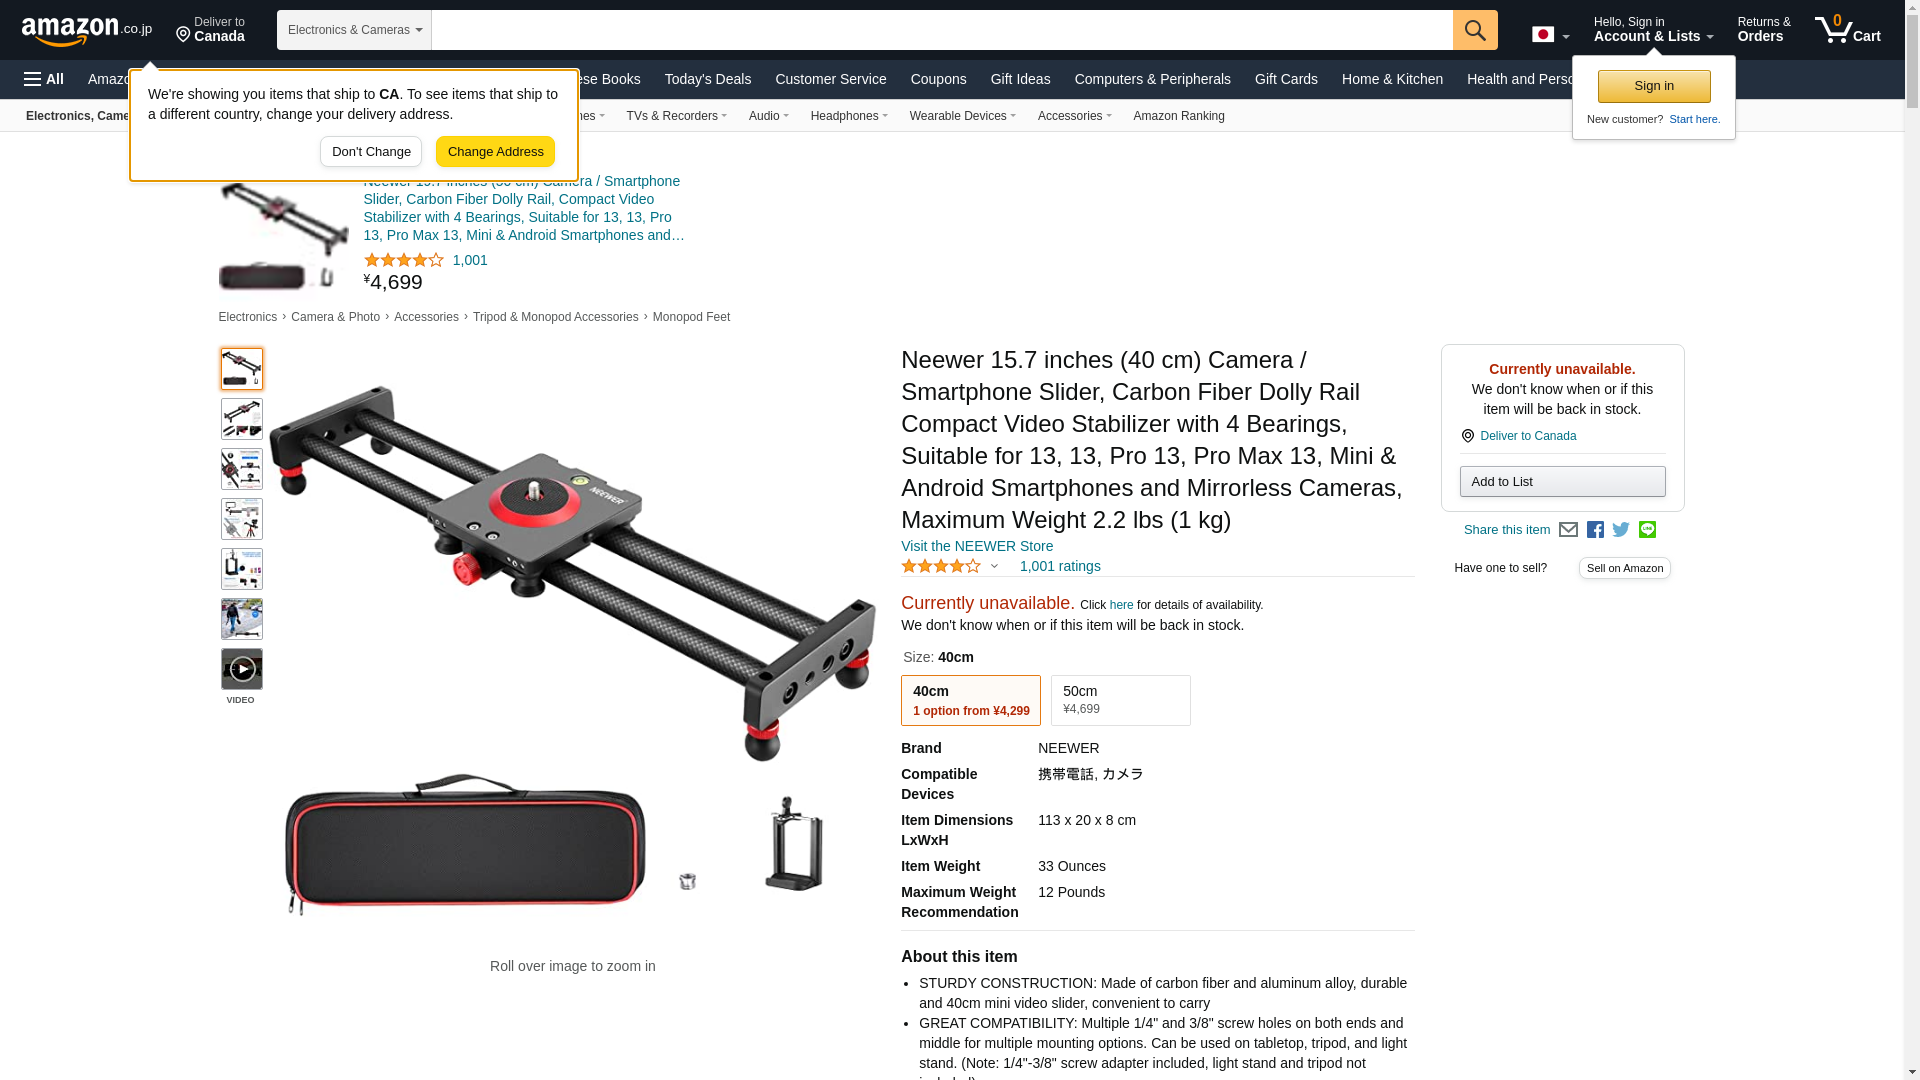Open the All hamburger menu
This screenshot has height=1080, width=1920.
click(x=44, y=79)
